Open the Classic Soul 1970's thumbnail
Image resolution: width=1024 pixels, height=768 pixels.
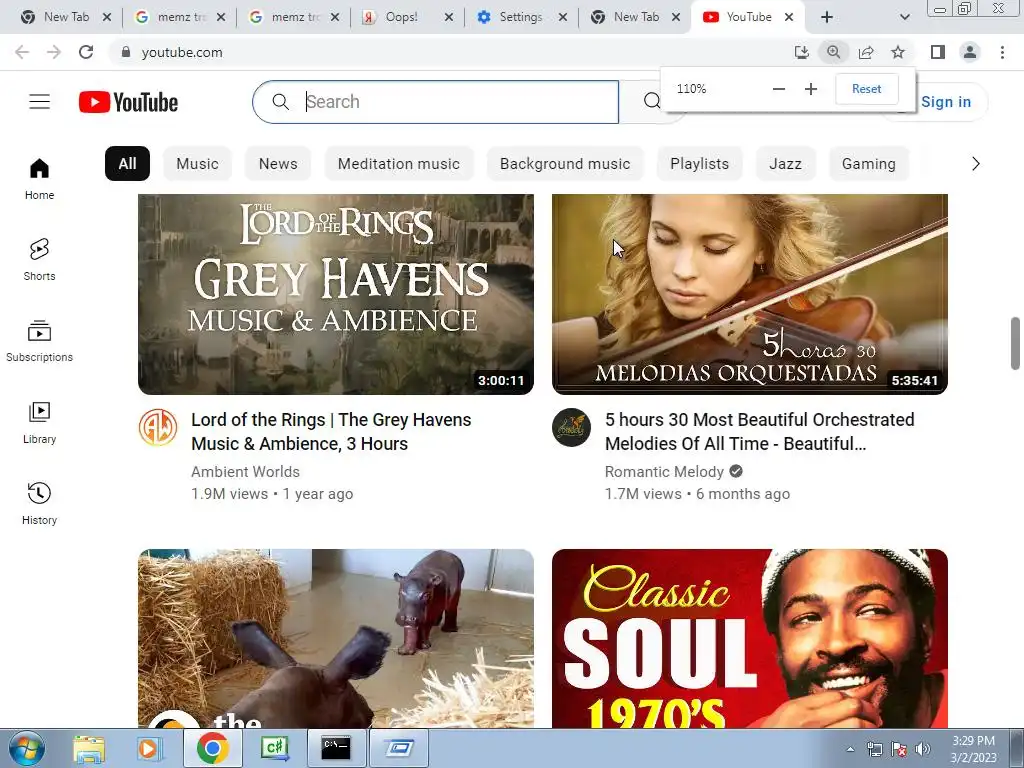pos(750,638)
